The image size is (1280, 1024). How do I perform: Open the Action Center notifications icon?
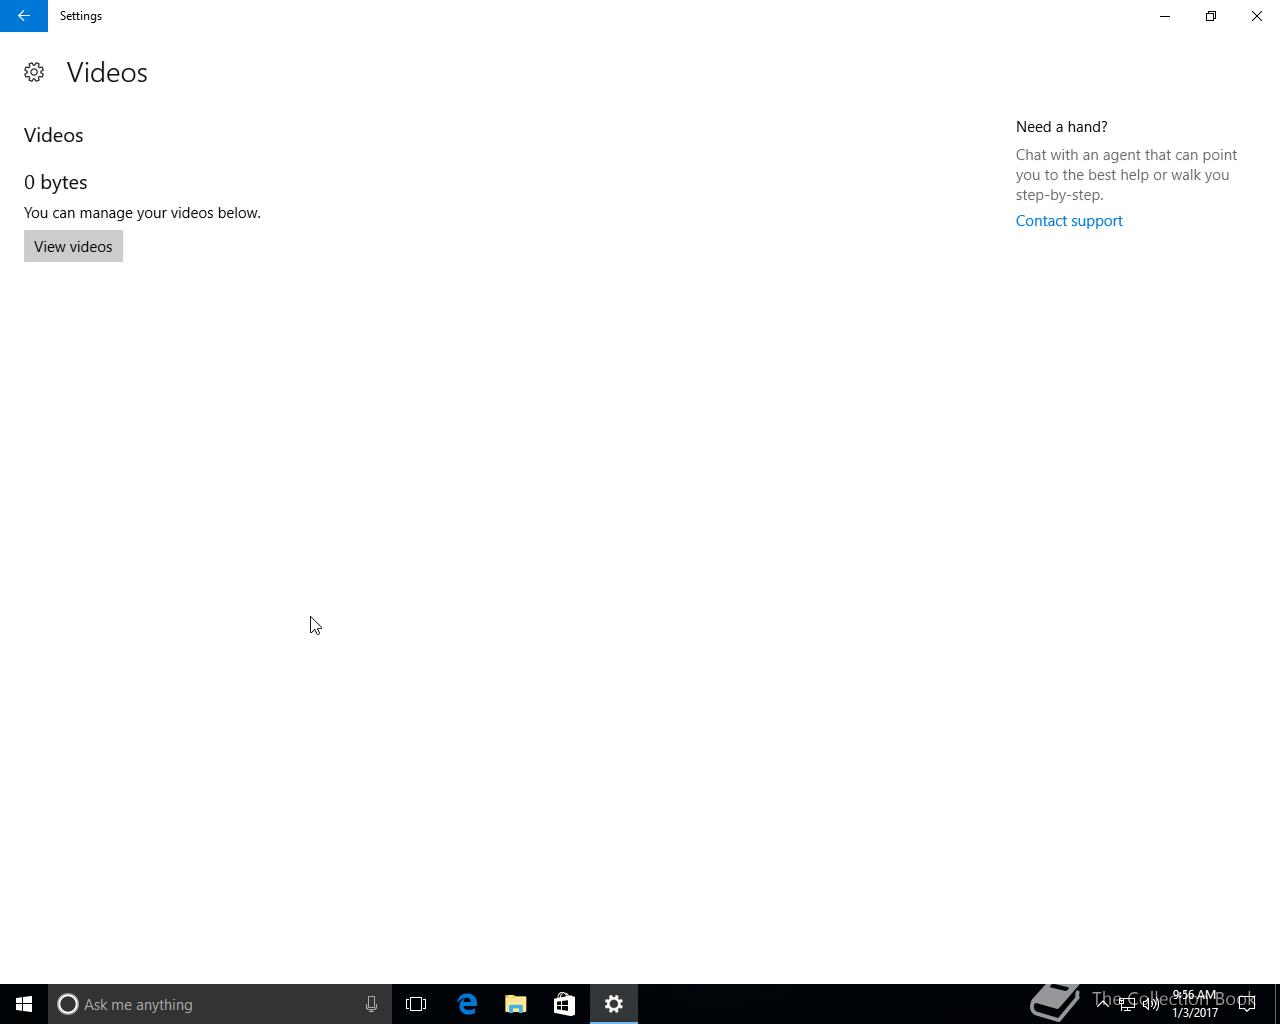(x=1247, y=1004)
